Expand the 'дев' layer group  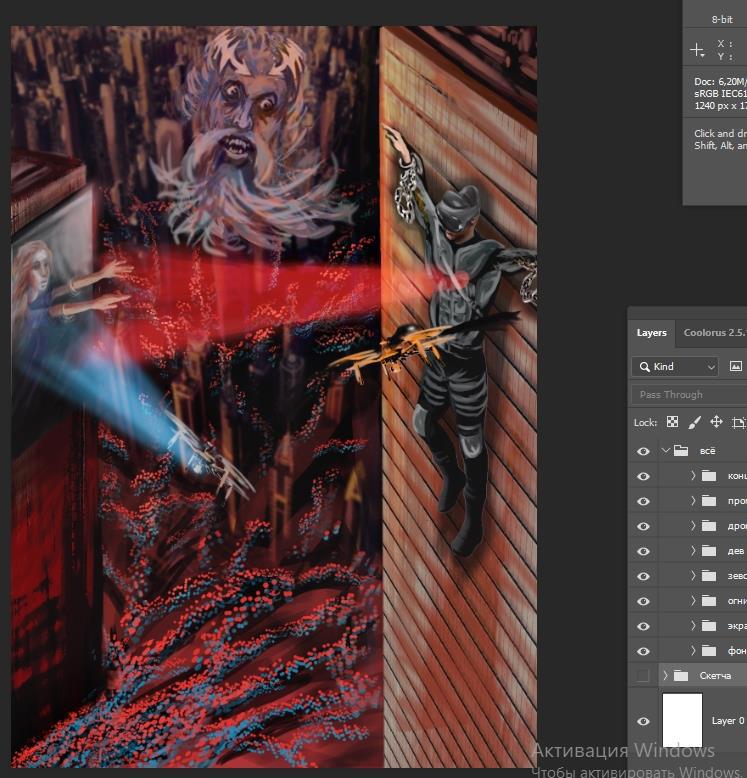point(693,551)
